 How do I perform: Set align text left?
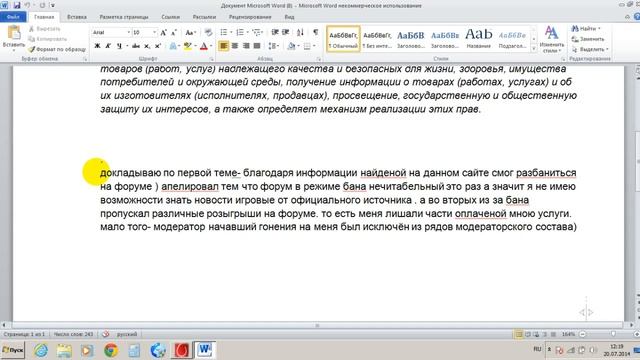click(x=224, y=46)
